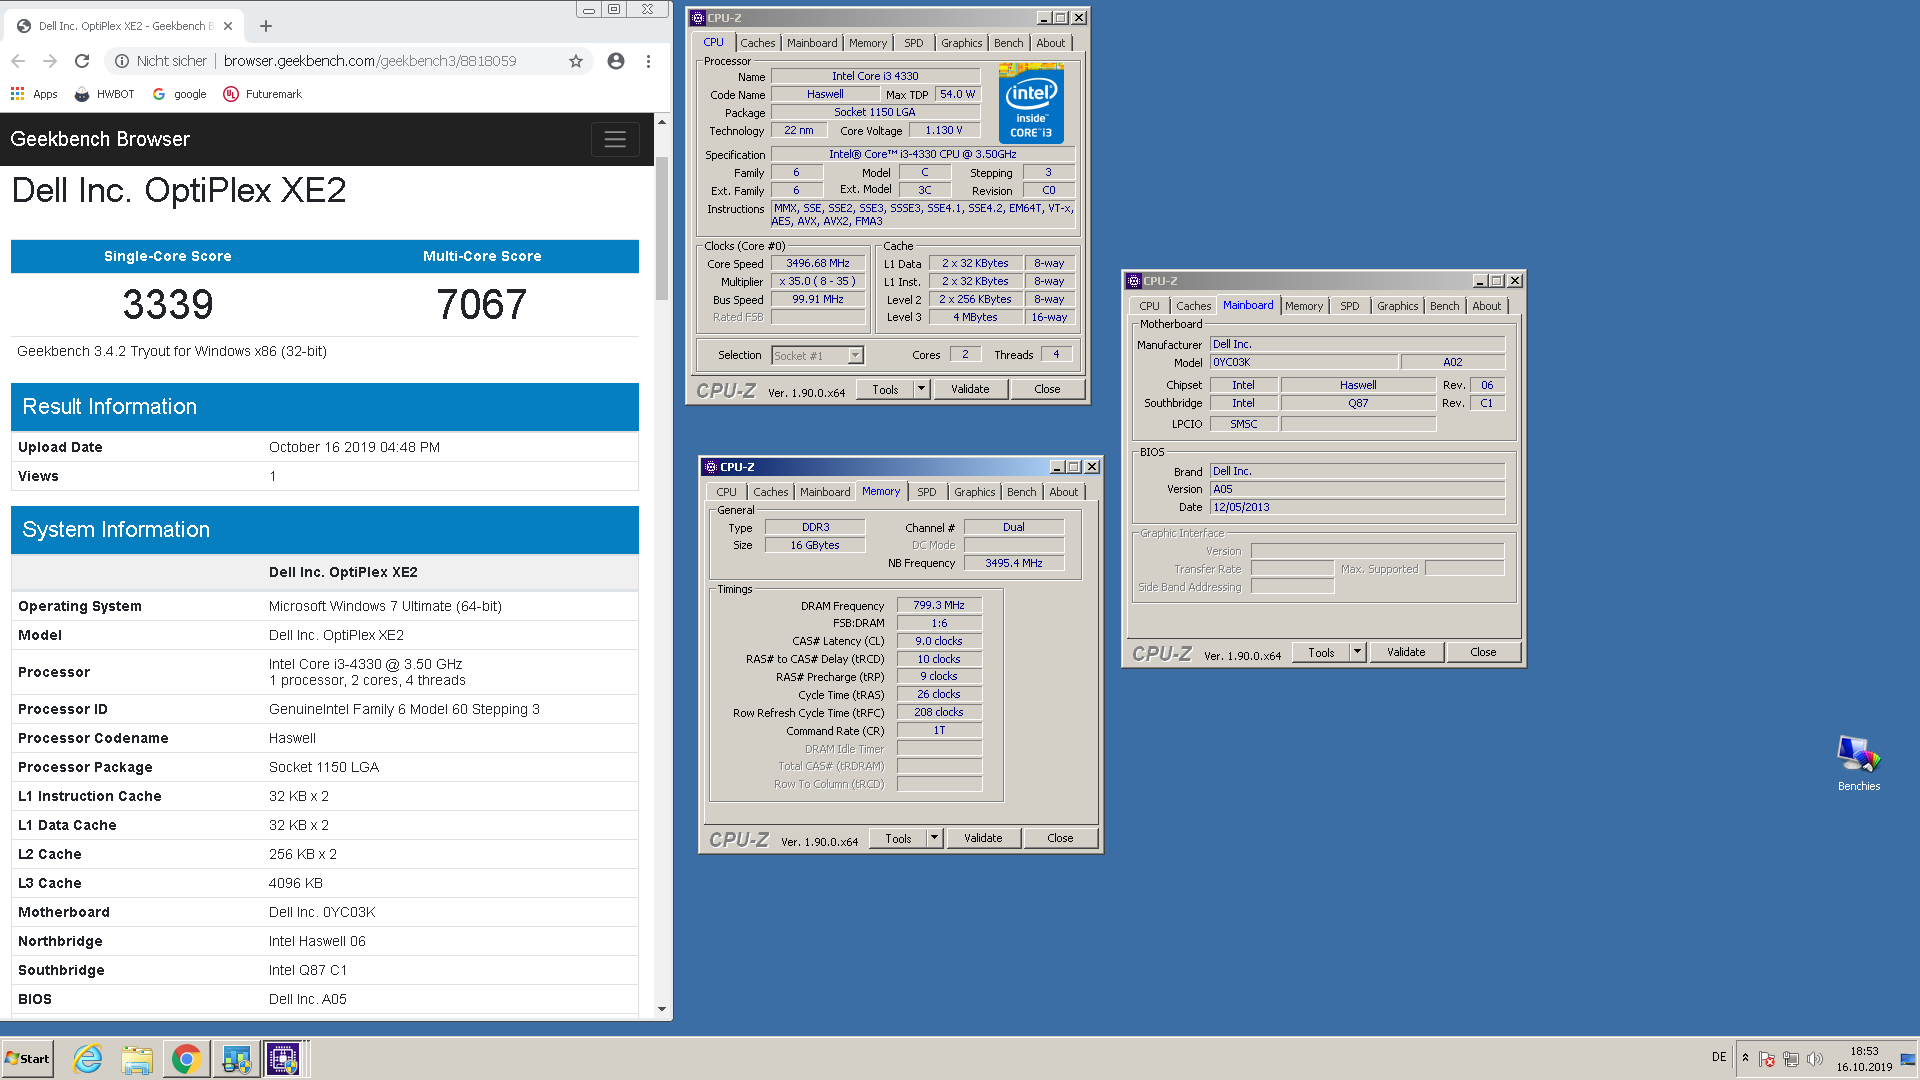Click Validate in CPU tab window
This screenshot has width=1920, height=1080.
coord(970,390)
